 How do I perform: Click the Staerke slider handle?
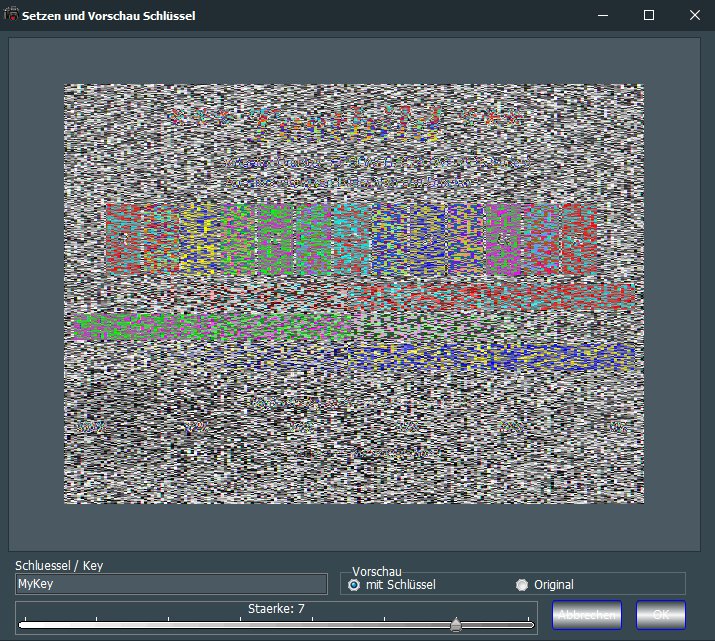[456, 624]
